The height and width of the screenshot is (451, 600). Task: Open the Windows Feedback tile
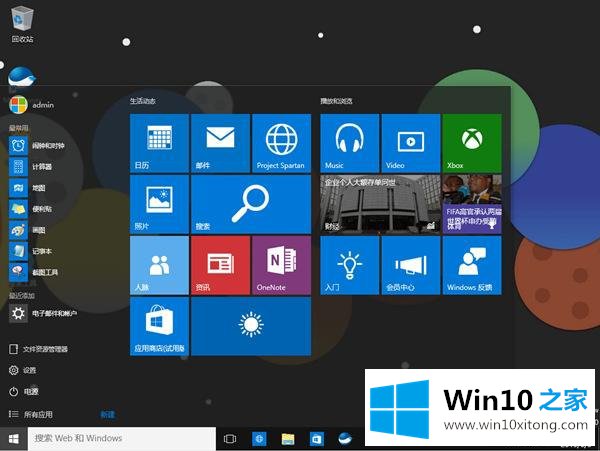point(472,265)
